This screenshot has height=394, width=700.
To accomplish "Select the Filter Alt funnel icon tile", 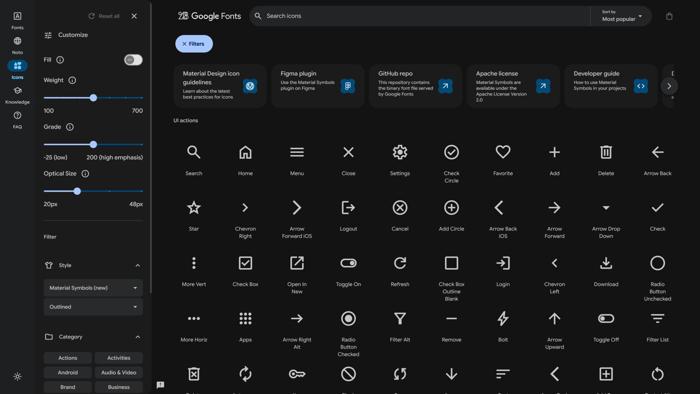I will pyautogui.click(x=400, y=326).
